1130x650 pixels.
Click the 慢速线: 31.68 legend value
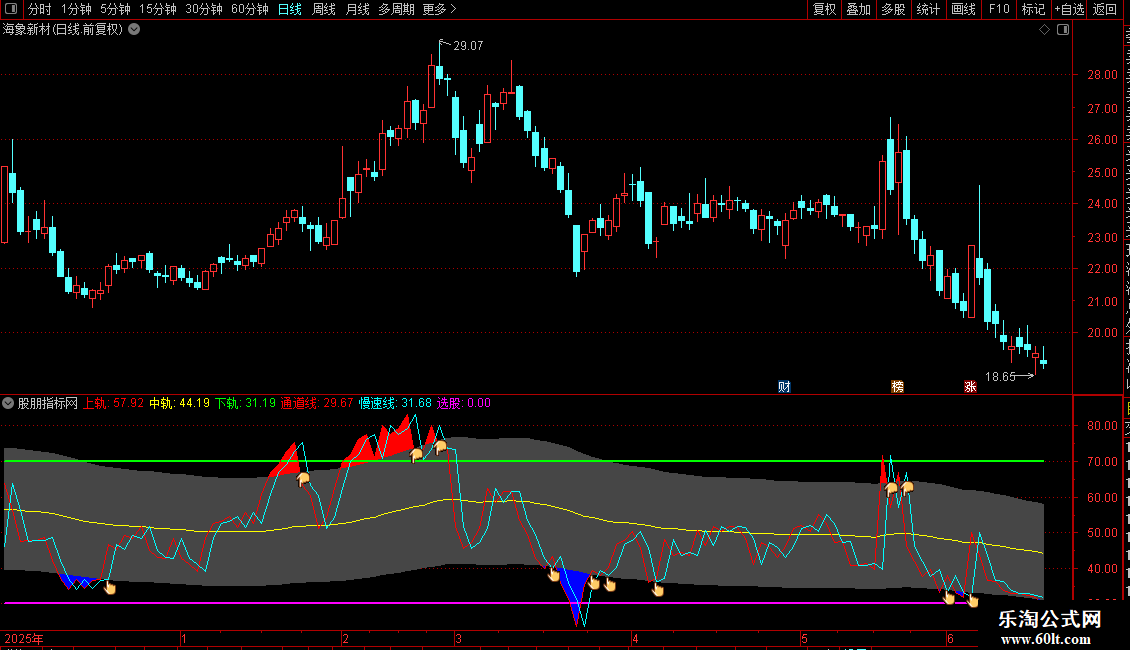[x=396, y=404]
